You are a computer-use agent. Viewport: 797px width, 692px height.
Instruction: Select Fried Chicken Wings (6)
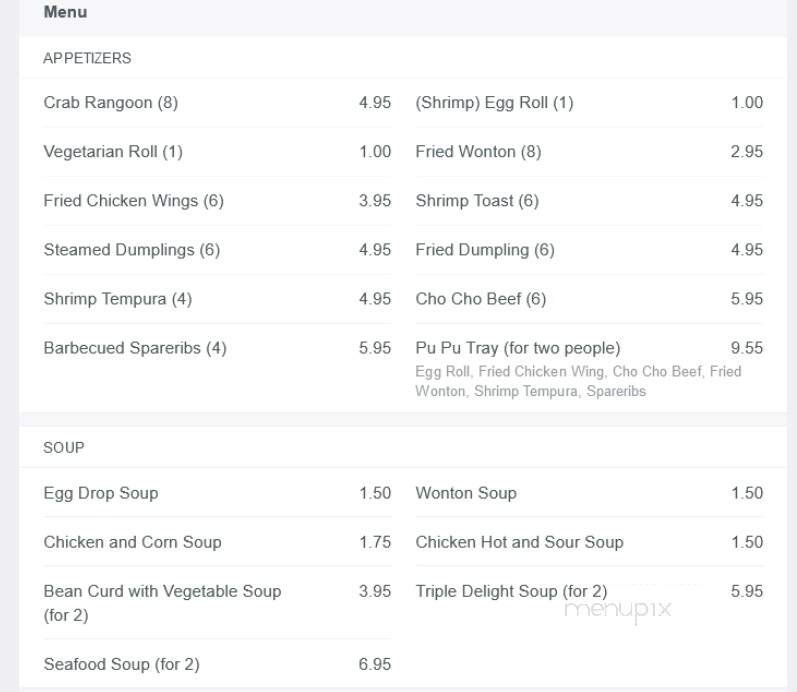[133, 201]
